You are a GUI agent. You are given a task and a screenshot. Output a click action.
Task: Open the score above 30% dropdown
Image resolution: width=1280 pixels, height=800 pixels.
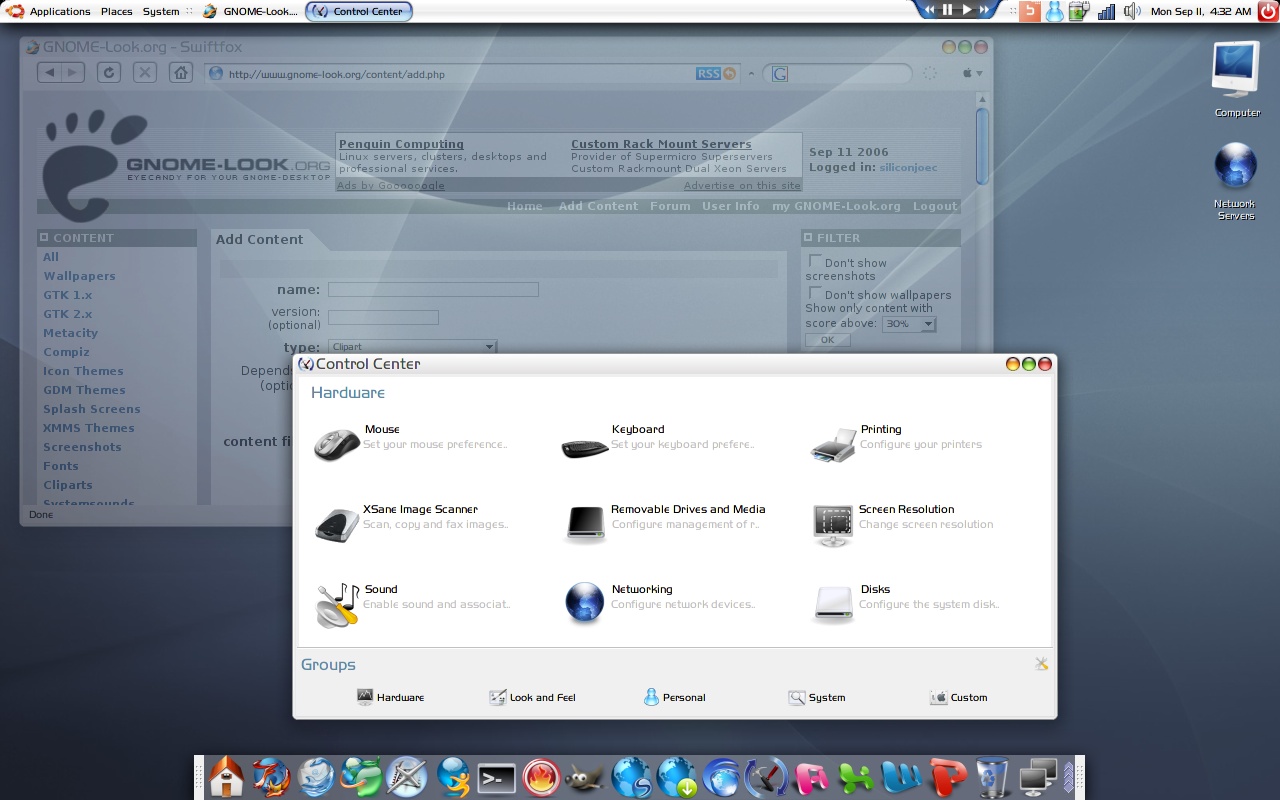[909, 324]
